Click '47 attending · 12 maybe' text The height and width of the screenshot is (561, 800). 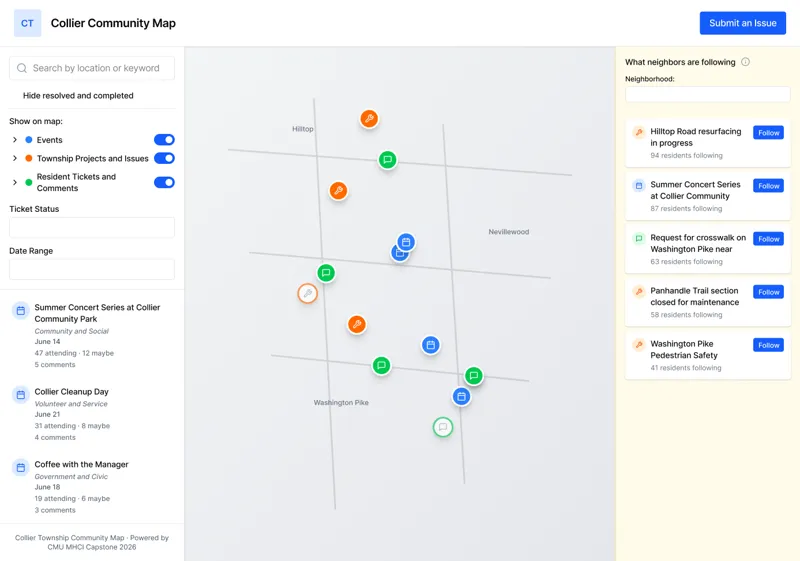coord(74,353)
